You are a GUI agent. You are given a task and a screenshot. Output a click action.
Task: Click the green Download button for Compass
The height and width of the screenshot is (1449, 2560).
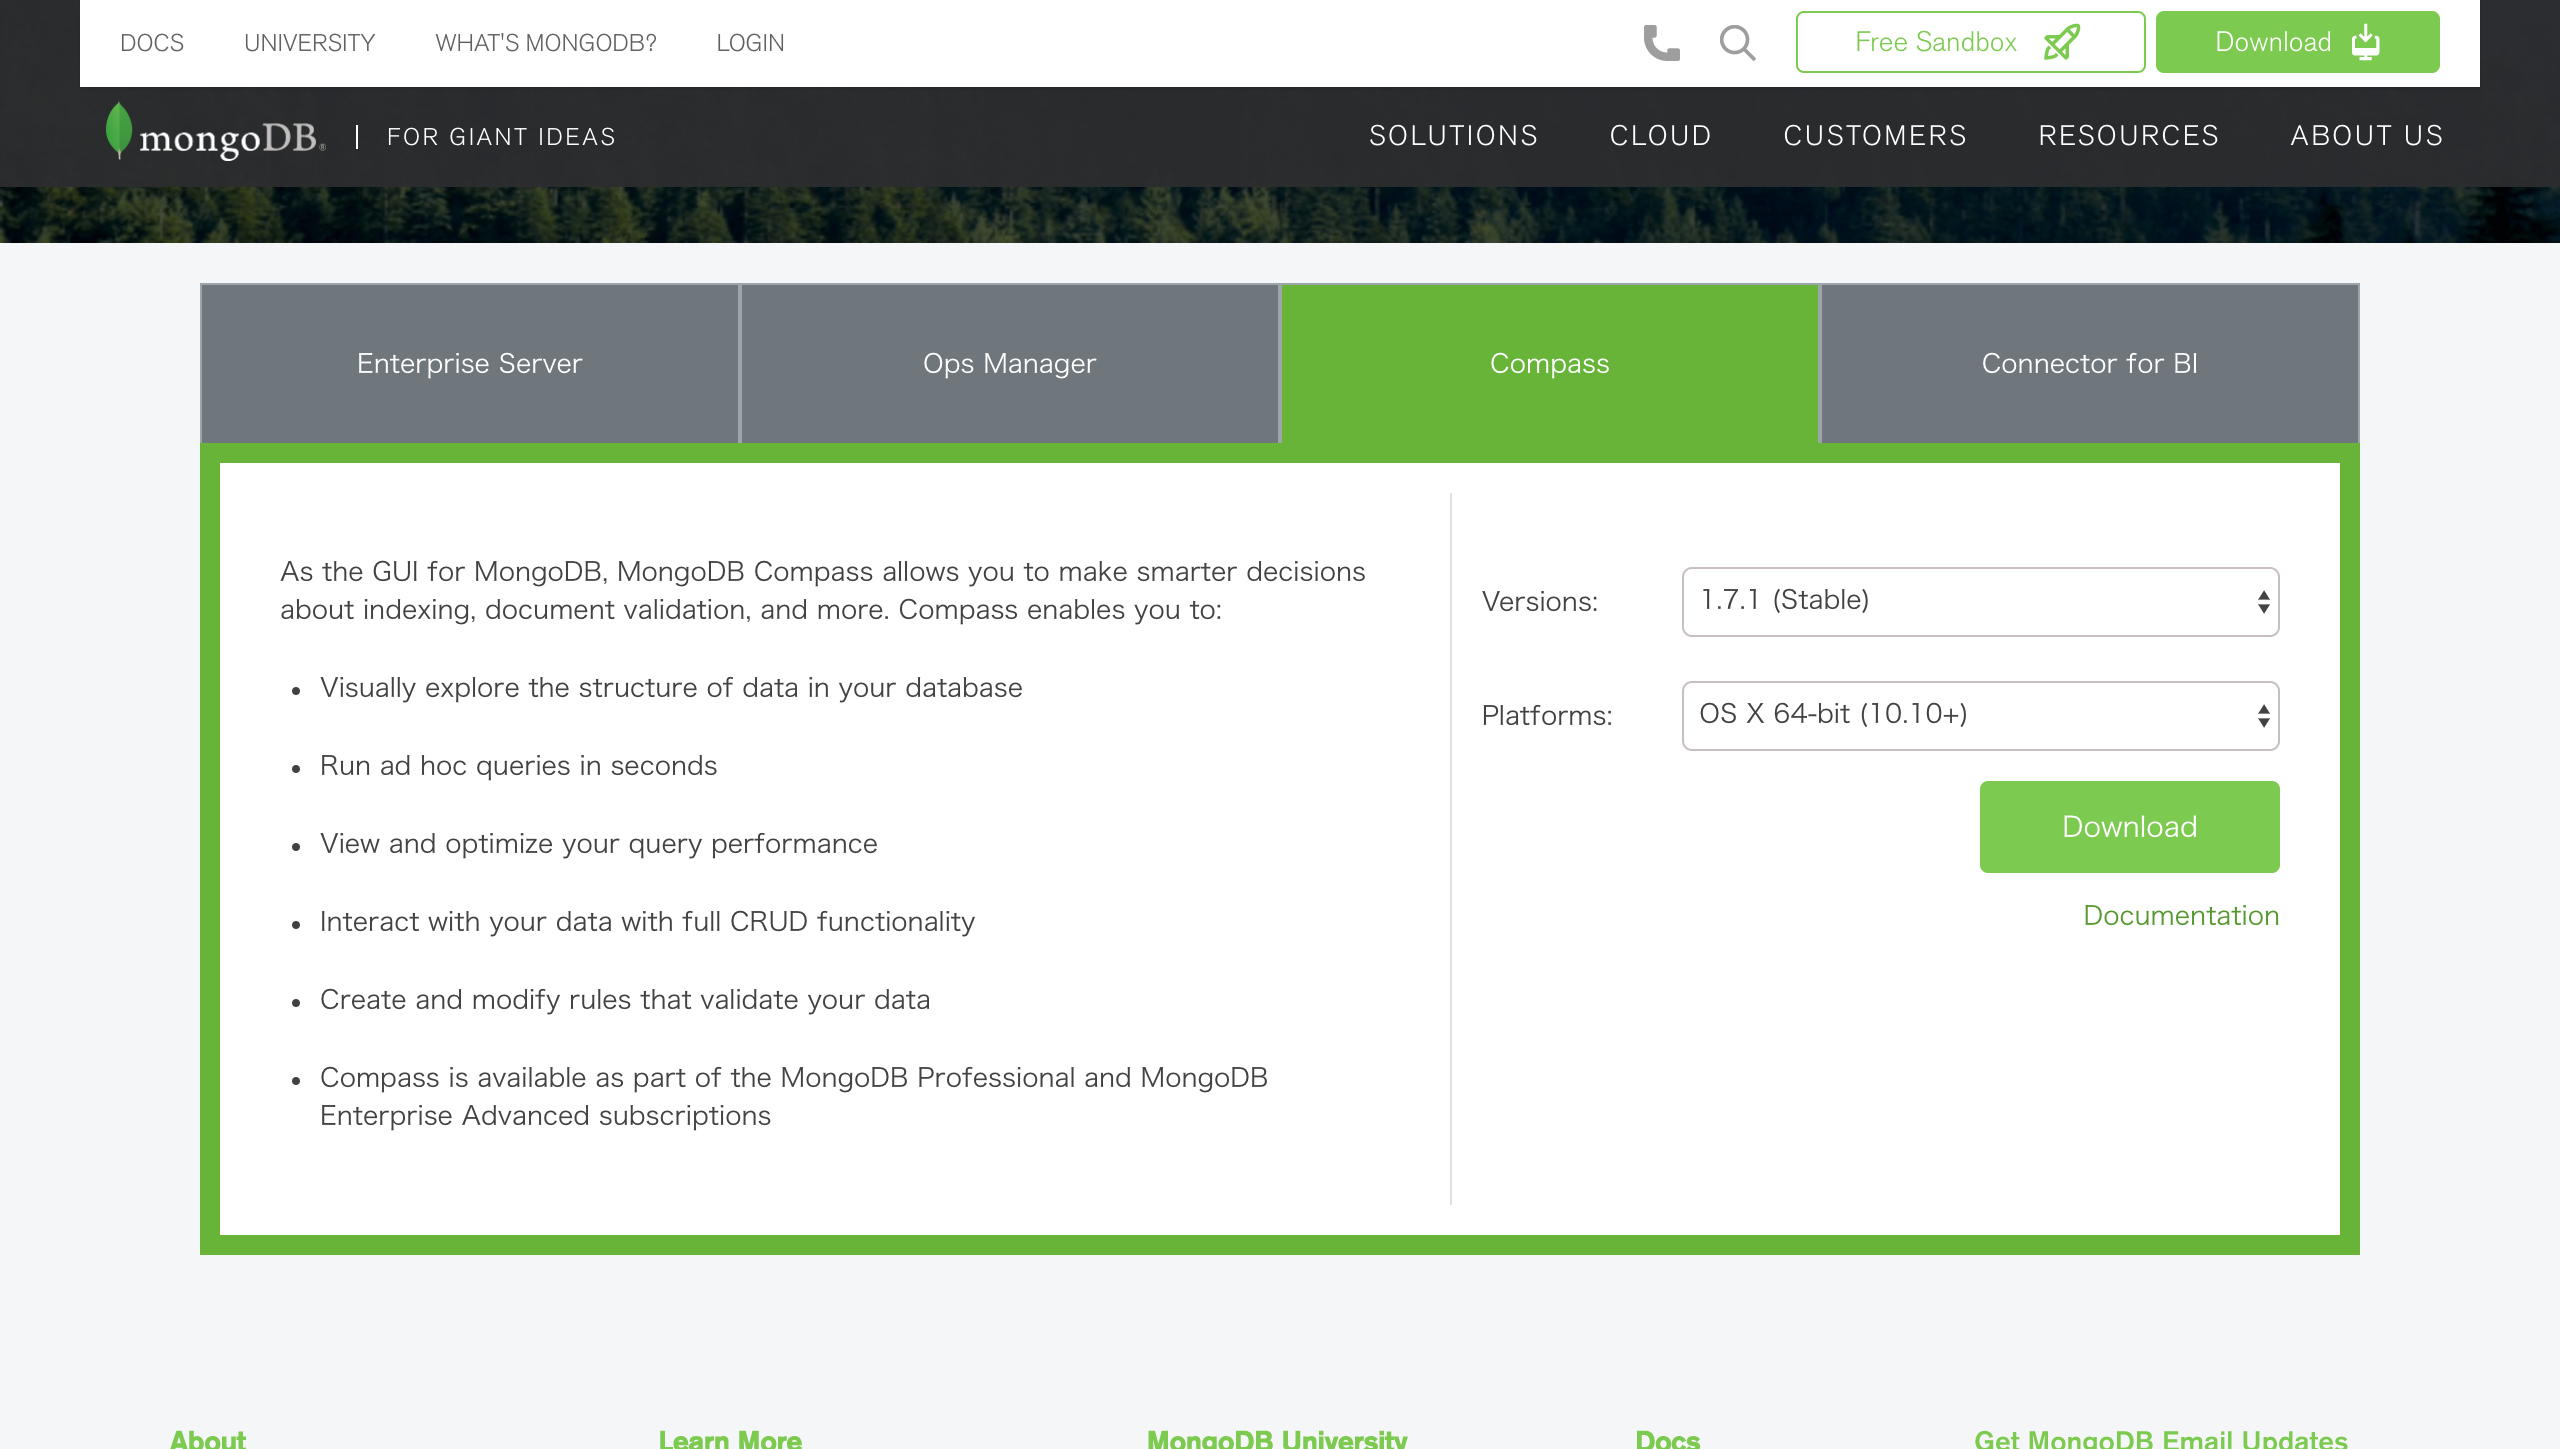tap(2129, 826)
